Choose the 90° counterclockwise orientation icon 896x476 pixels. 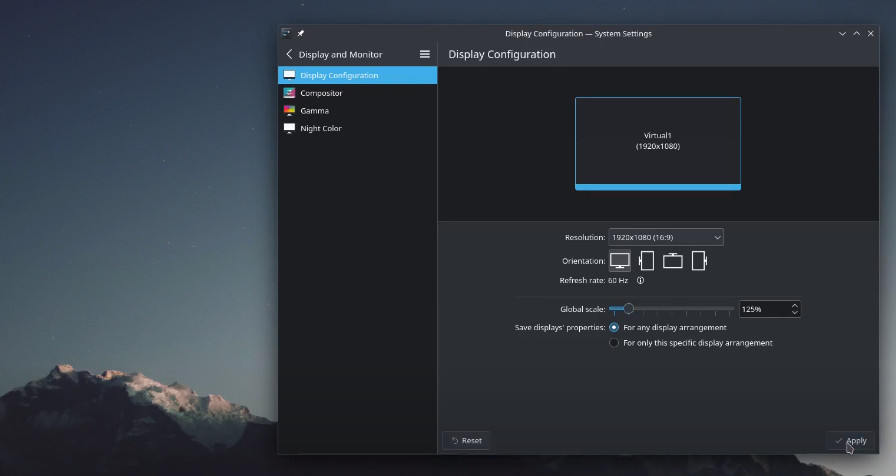(699, 261)
